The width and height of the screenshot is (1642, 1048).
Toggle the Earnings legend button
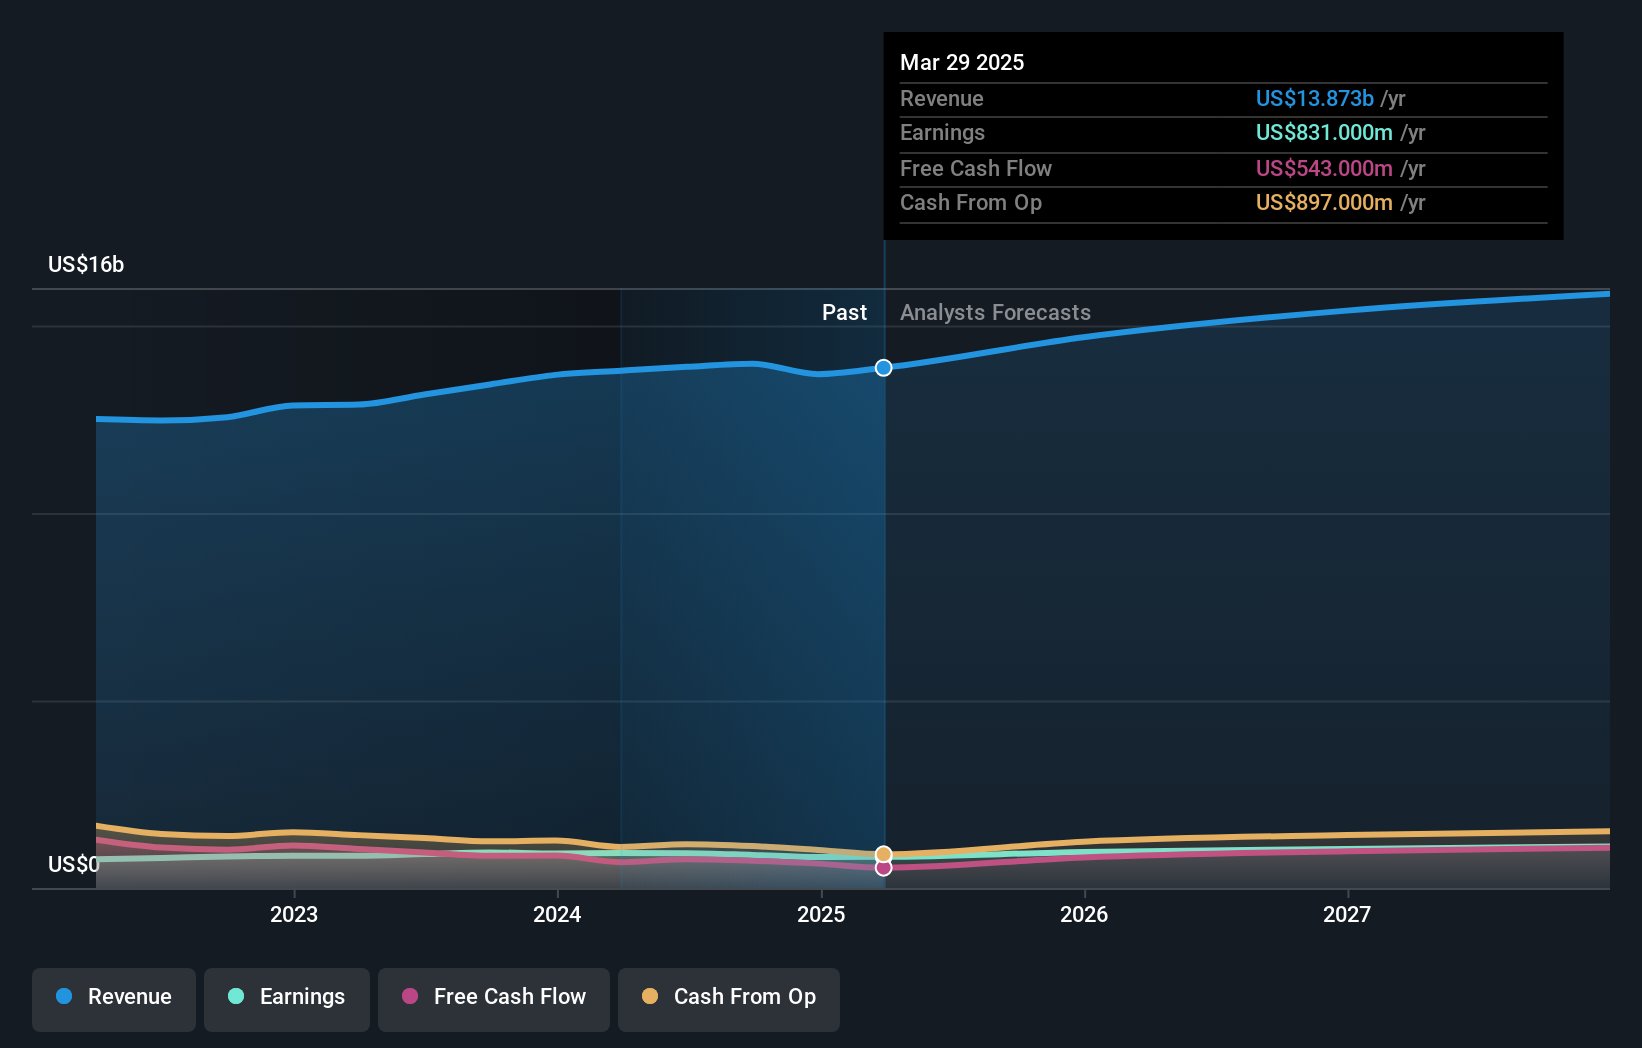point(287,999)
